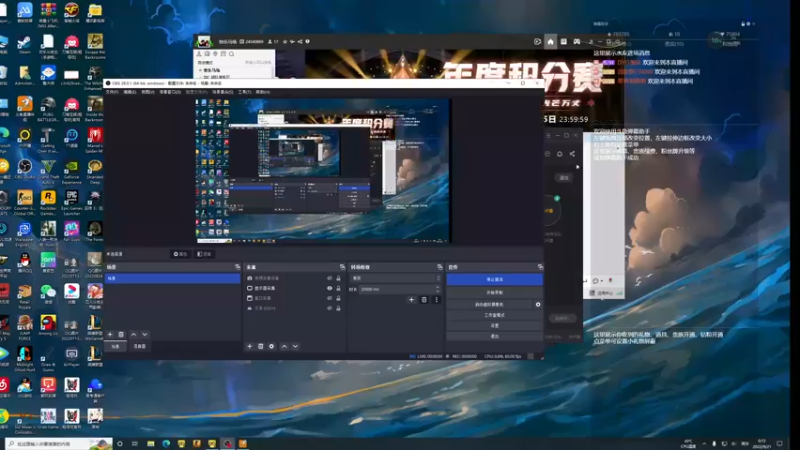This screenshot has width=800, height=450.
Task: Move the source up in the Sources panel
Action: [x=284, y=346]
